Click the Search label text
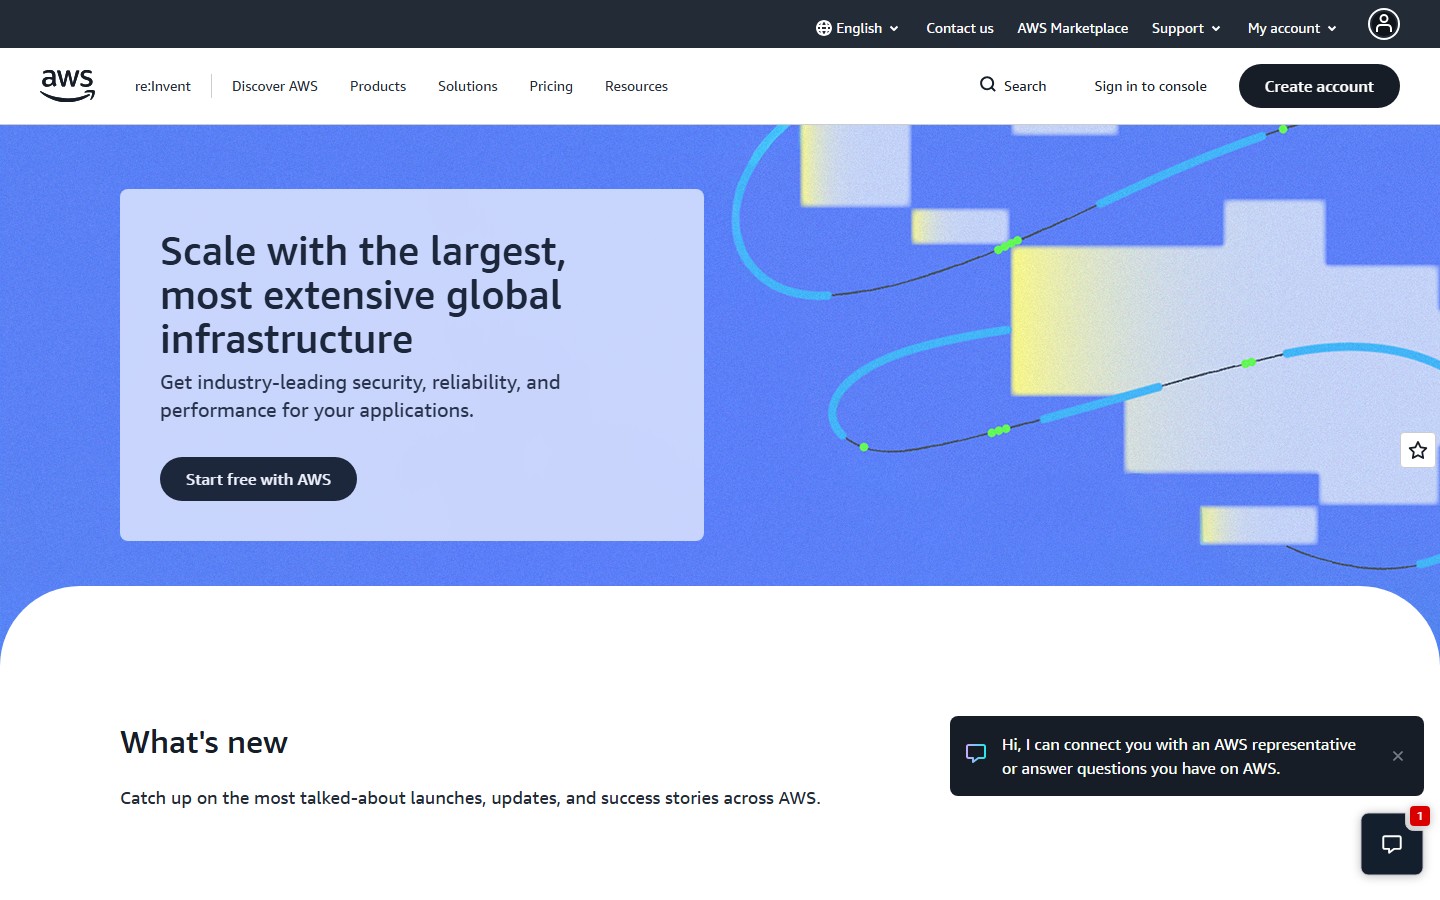This screenshot has height=900, width=1440. (x=1025, y=86)
